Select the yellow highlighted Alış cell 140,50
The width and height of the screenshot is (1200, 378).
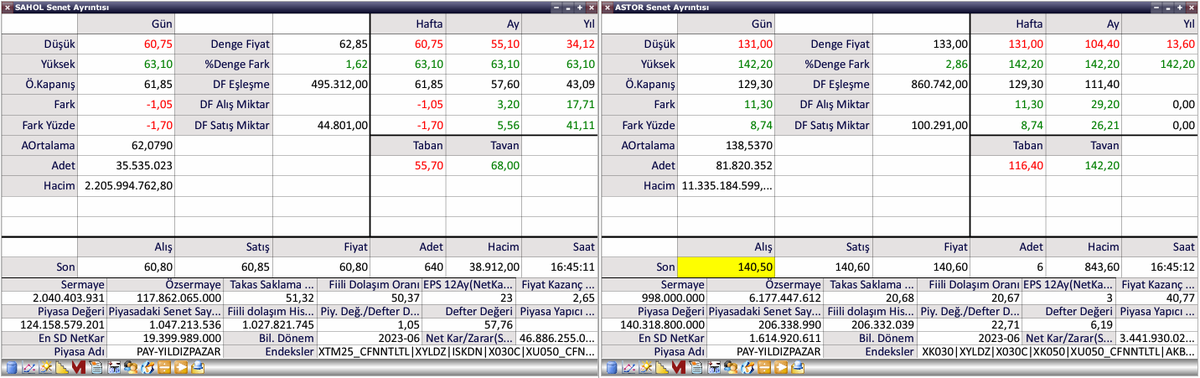coord(727,267)
